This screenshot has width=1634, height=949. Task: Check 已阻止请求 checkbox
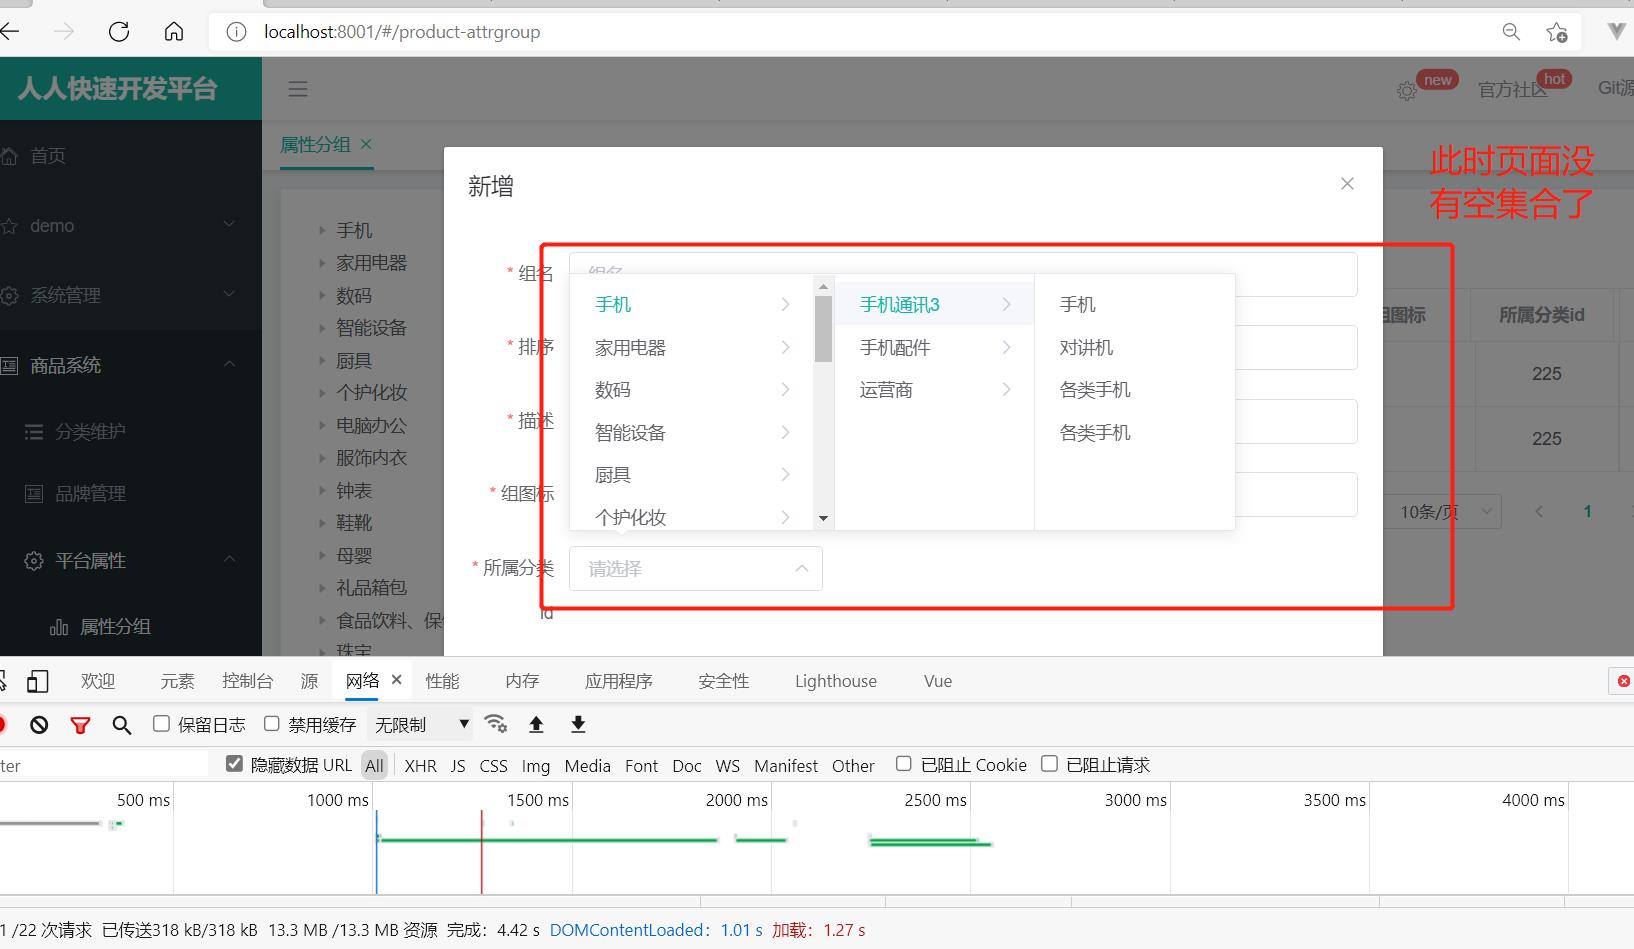coord(1049,763)
